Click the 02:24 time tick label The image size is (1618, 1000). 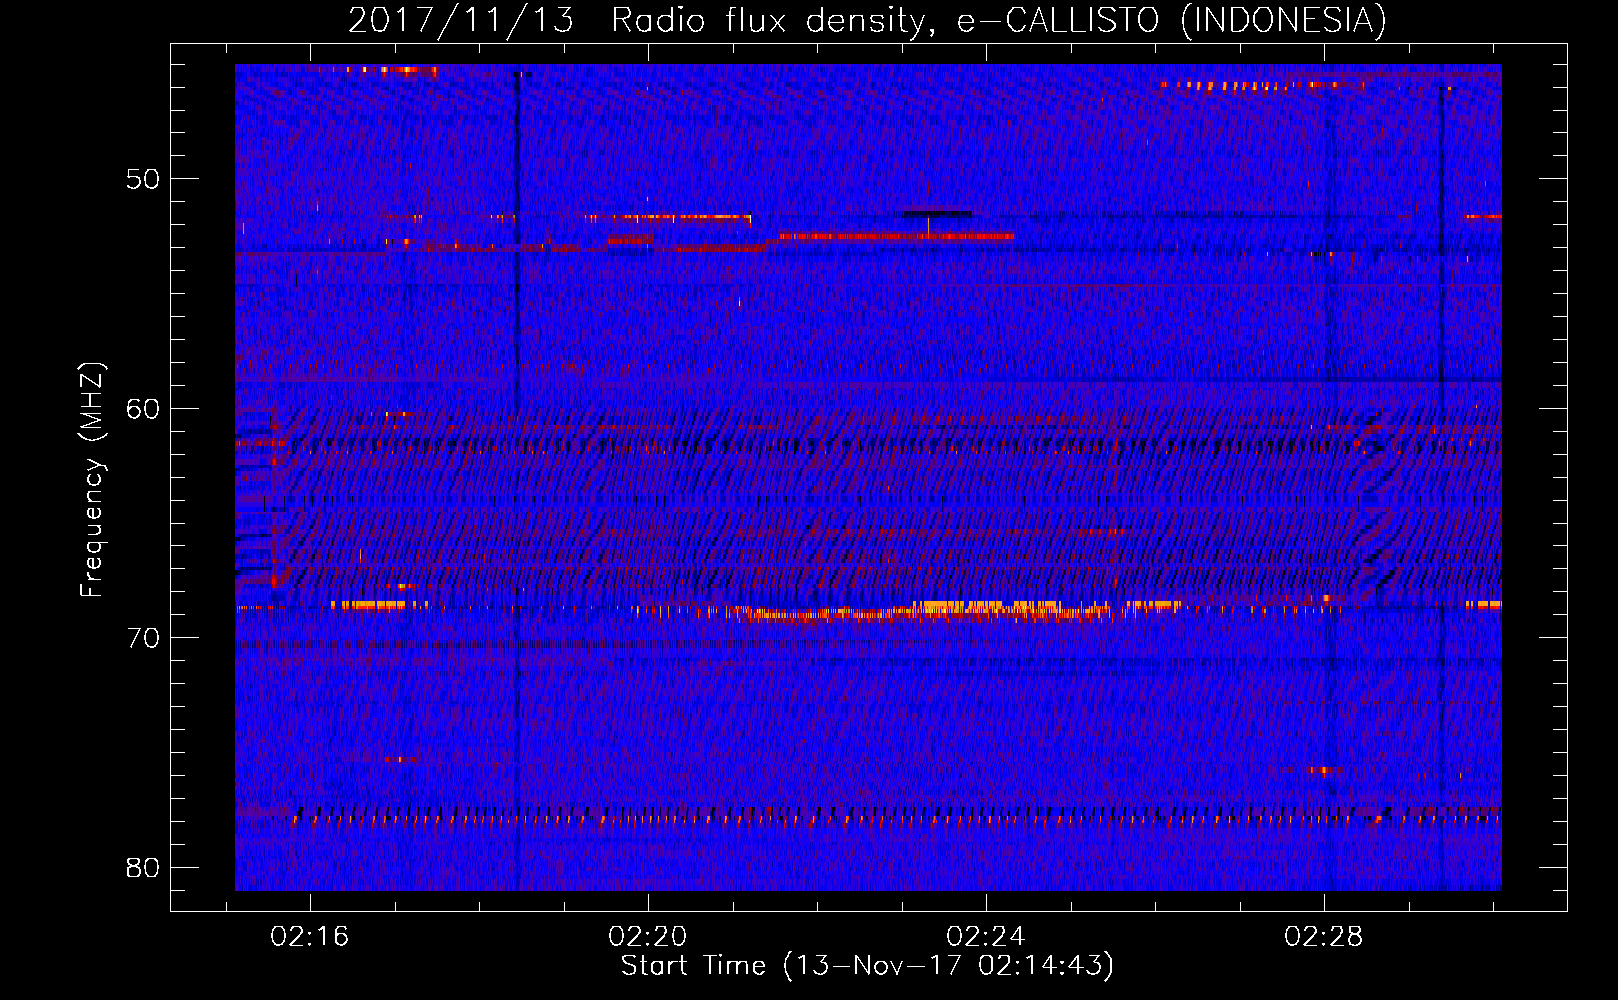pyautogui.click(x=986, y=936)
